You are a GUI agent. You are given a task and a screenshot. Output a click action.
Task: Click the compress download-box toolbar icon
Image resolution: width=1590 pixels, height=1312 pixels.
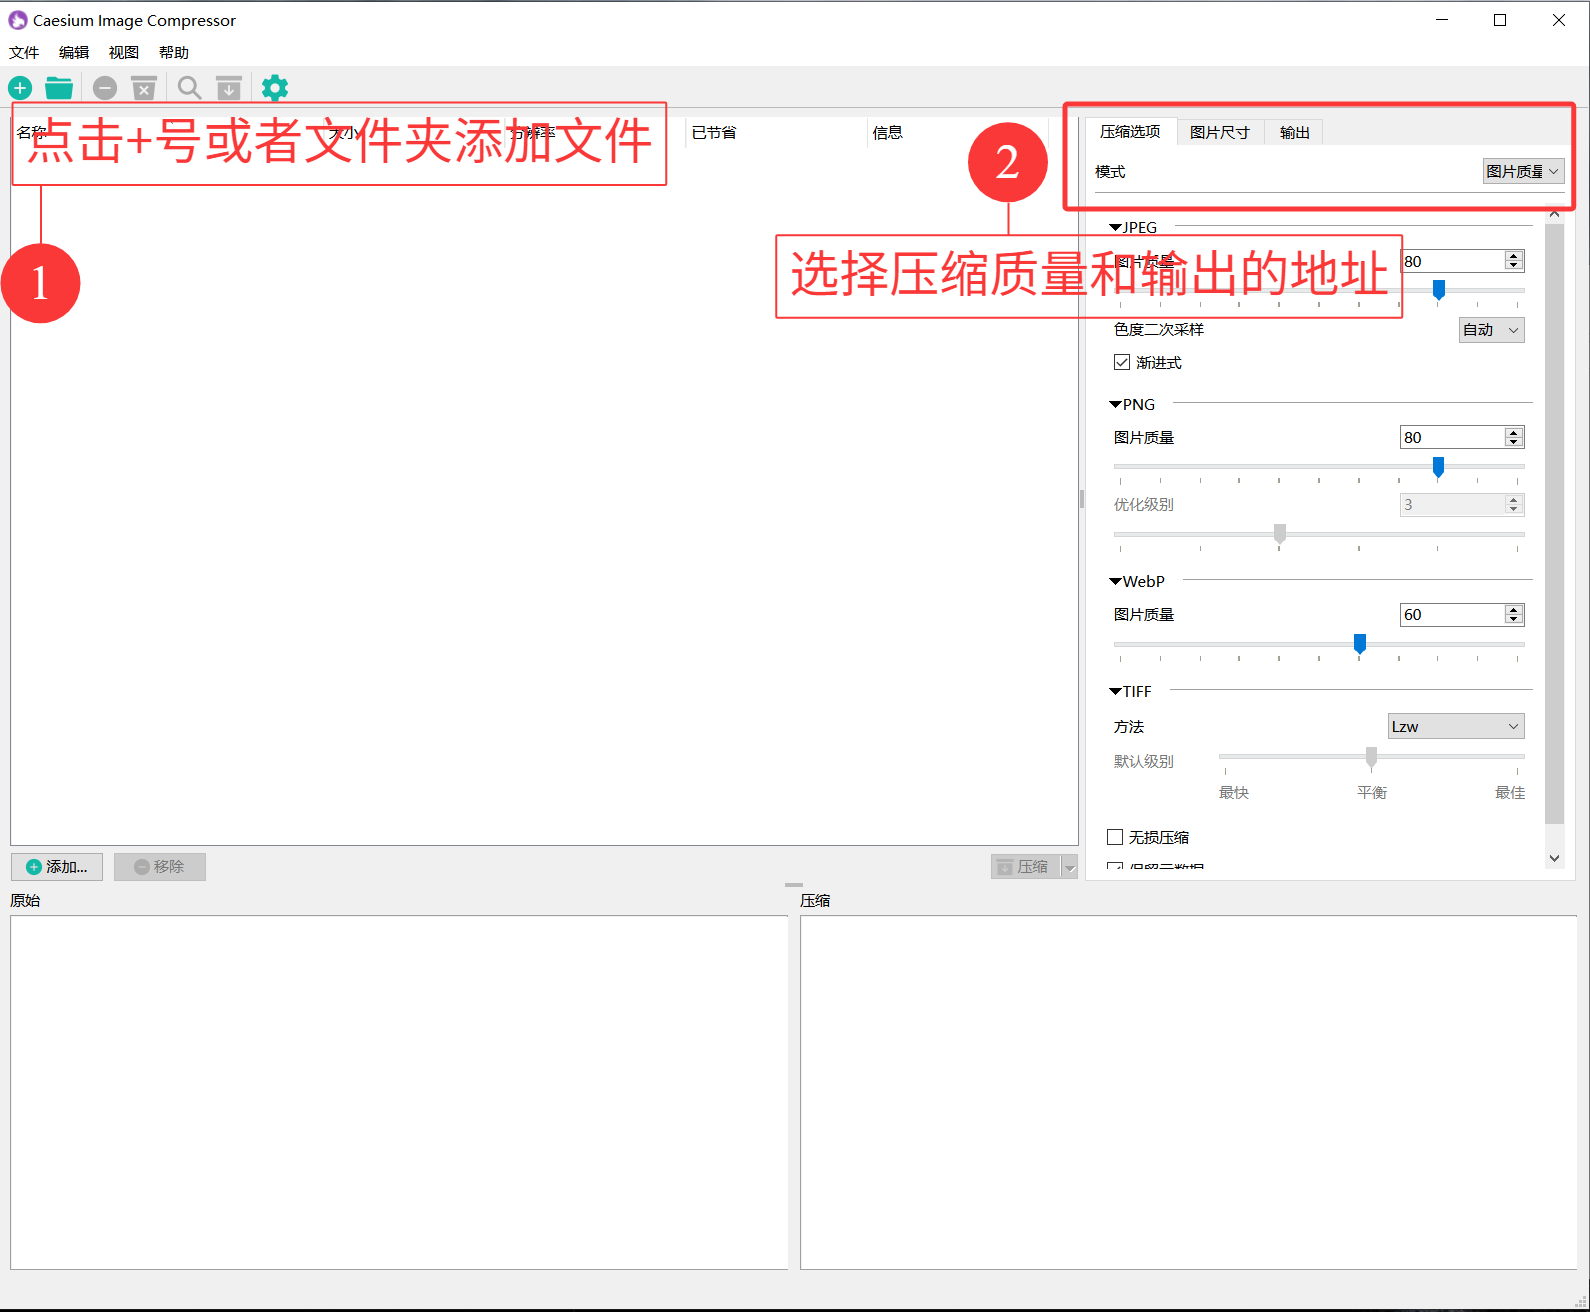tap(229, 88)
